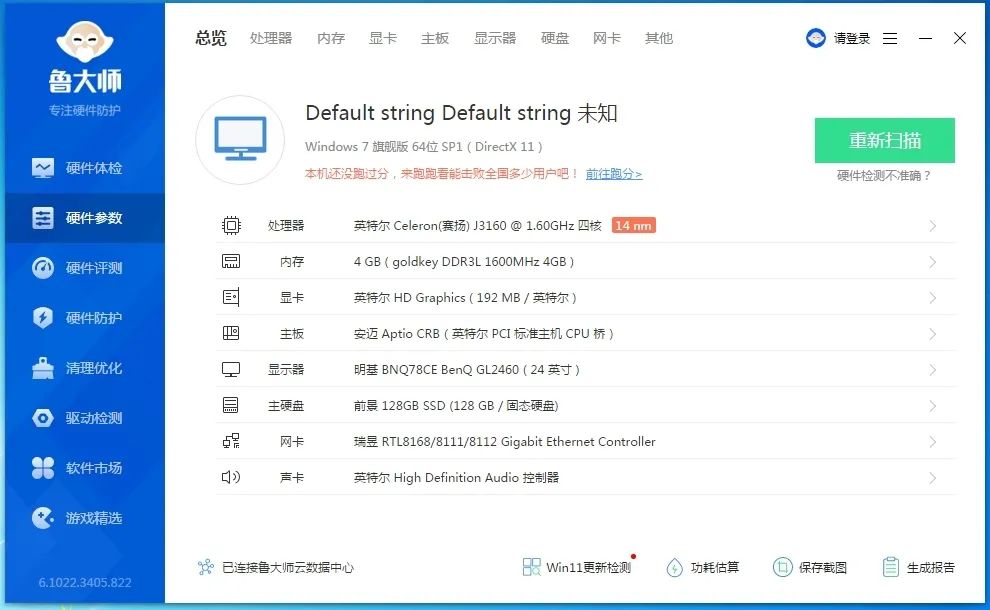
Task: Minimize the 鲁大师 window
Action: [926, 39]
